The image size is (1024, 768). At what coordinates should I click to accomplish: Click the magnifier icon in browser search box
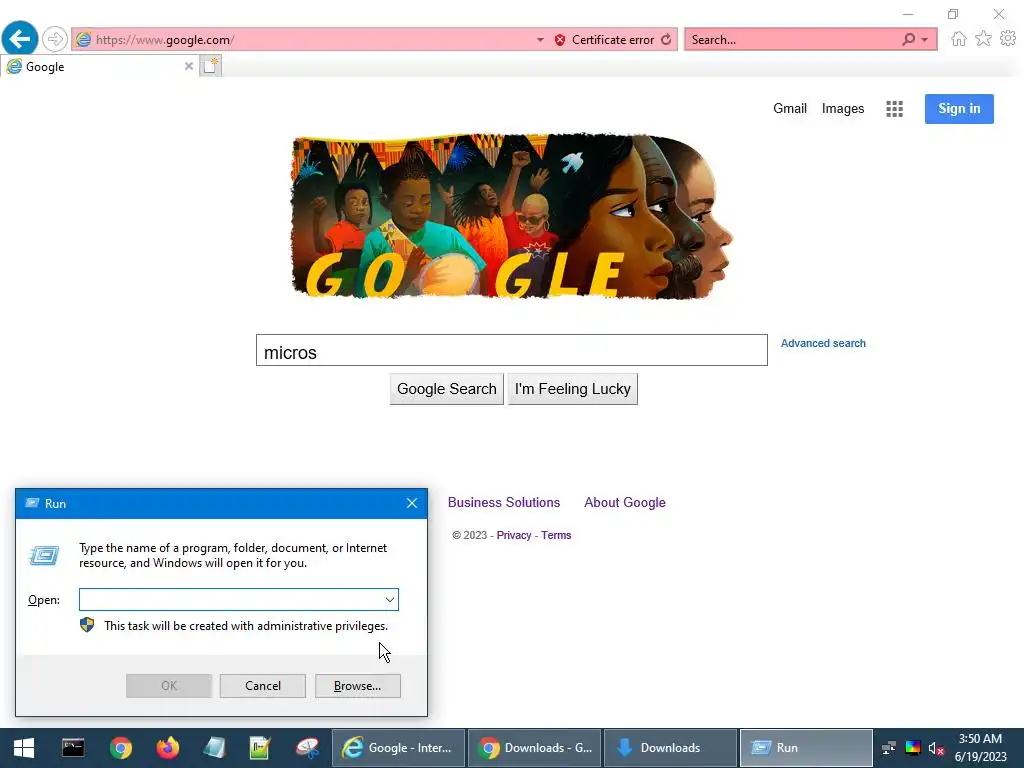[x=908, y=39]
